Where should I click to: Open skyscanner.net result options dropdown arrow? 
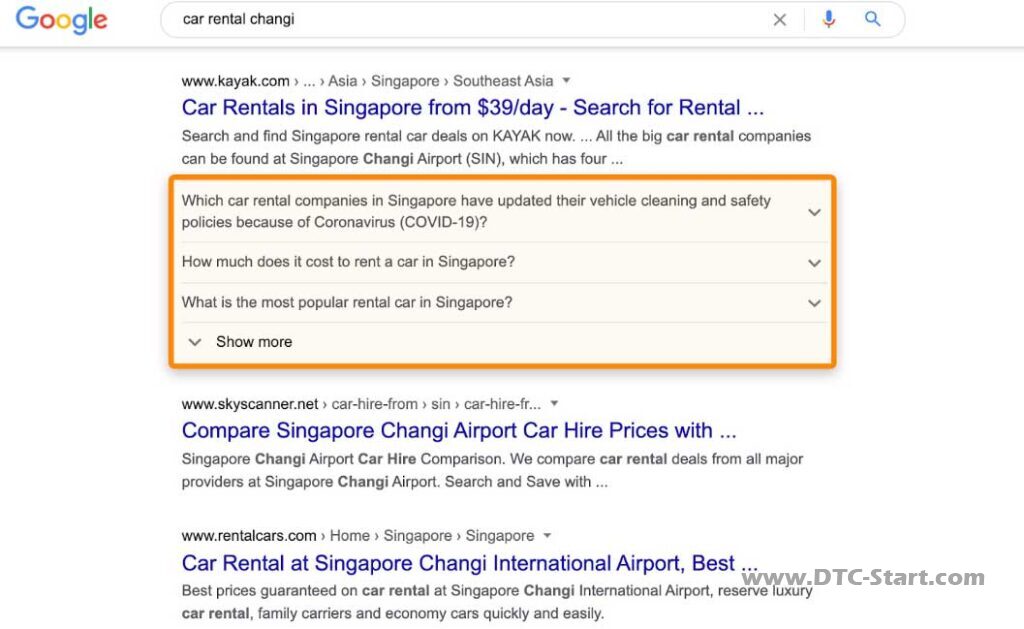554,403
